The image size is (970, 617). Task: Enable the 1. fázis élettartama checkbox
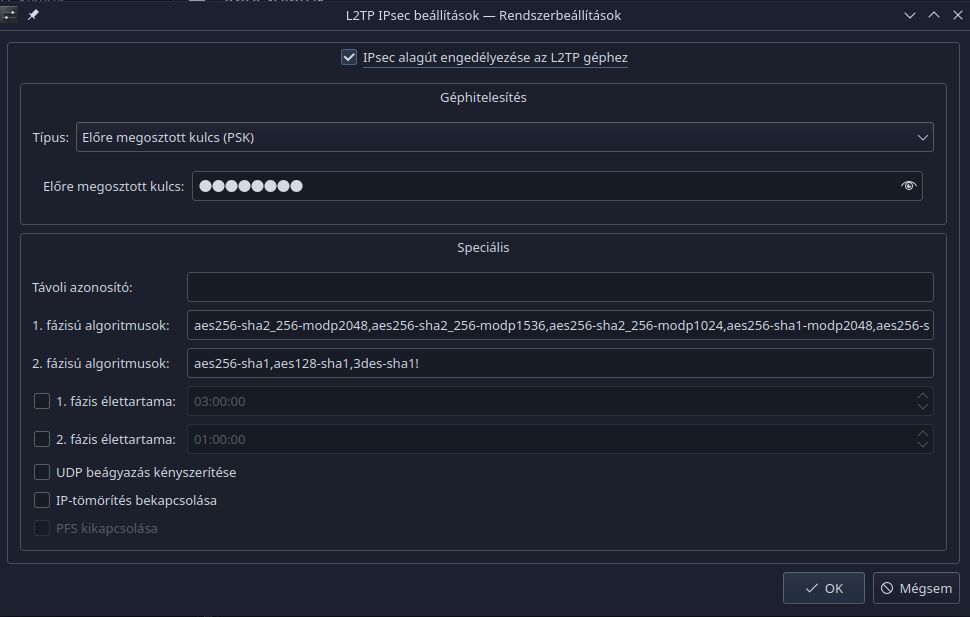41,401
